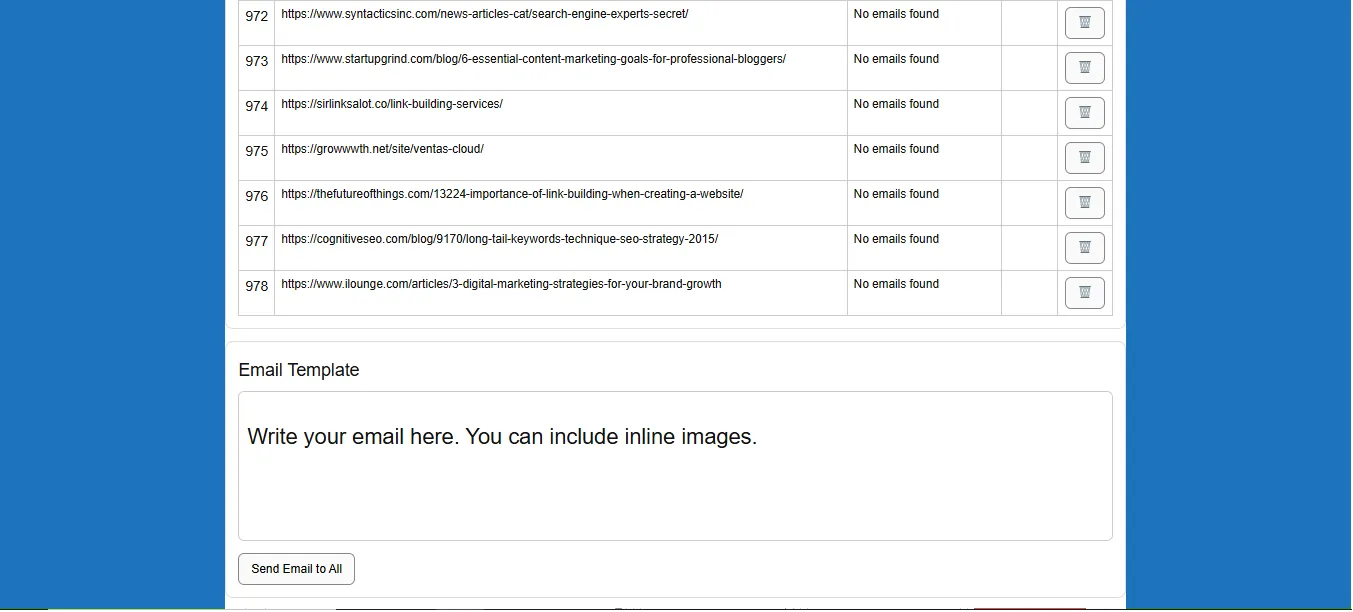Click the sirlinksalot.co link-building-services URL
Screen dimensions: 1353x612
391,104
